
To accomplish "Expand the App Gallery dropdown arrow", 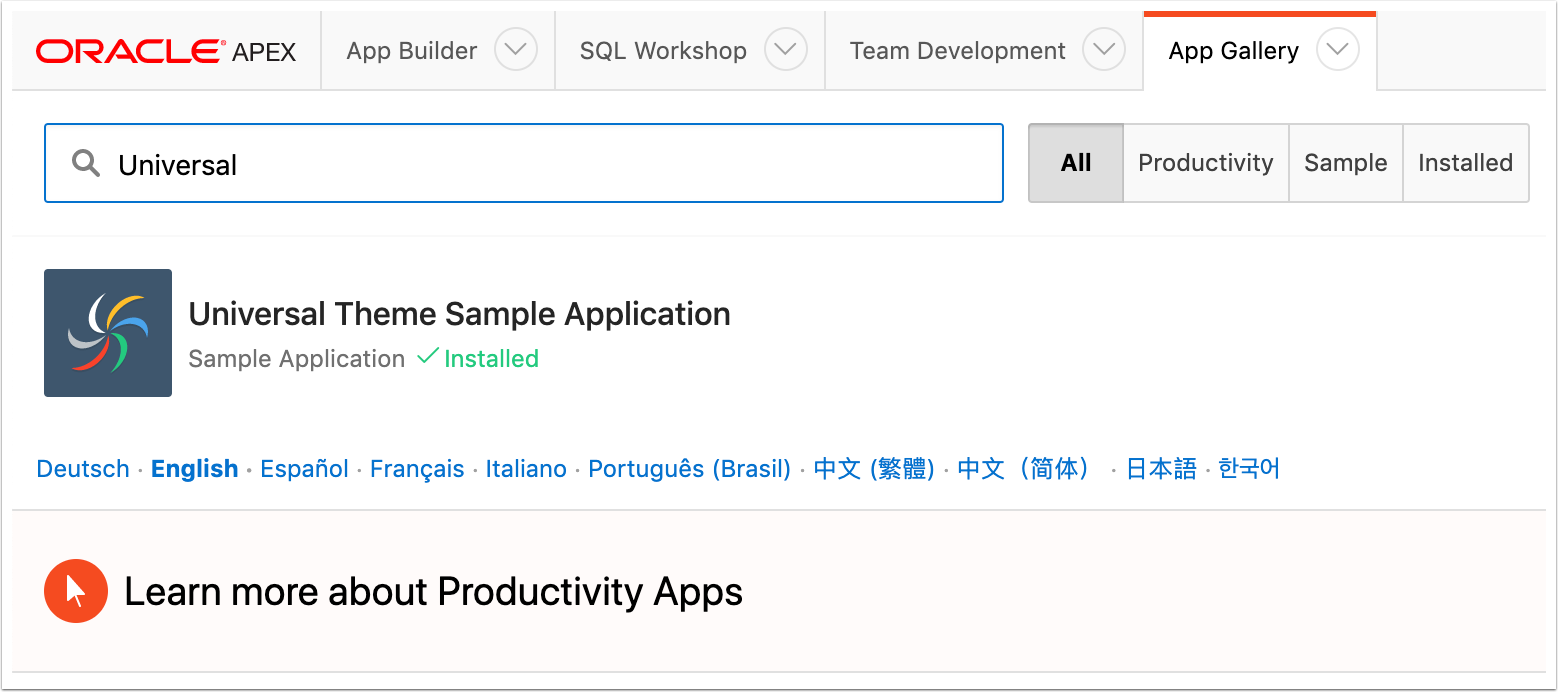I will click(x=1338, y=50).
